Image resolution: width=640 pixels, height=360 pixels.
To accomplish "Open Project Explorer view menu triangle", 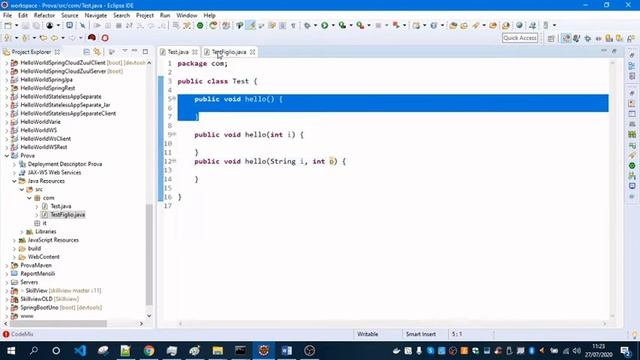I will coord(124,51).
